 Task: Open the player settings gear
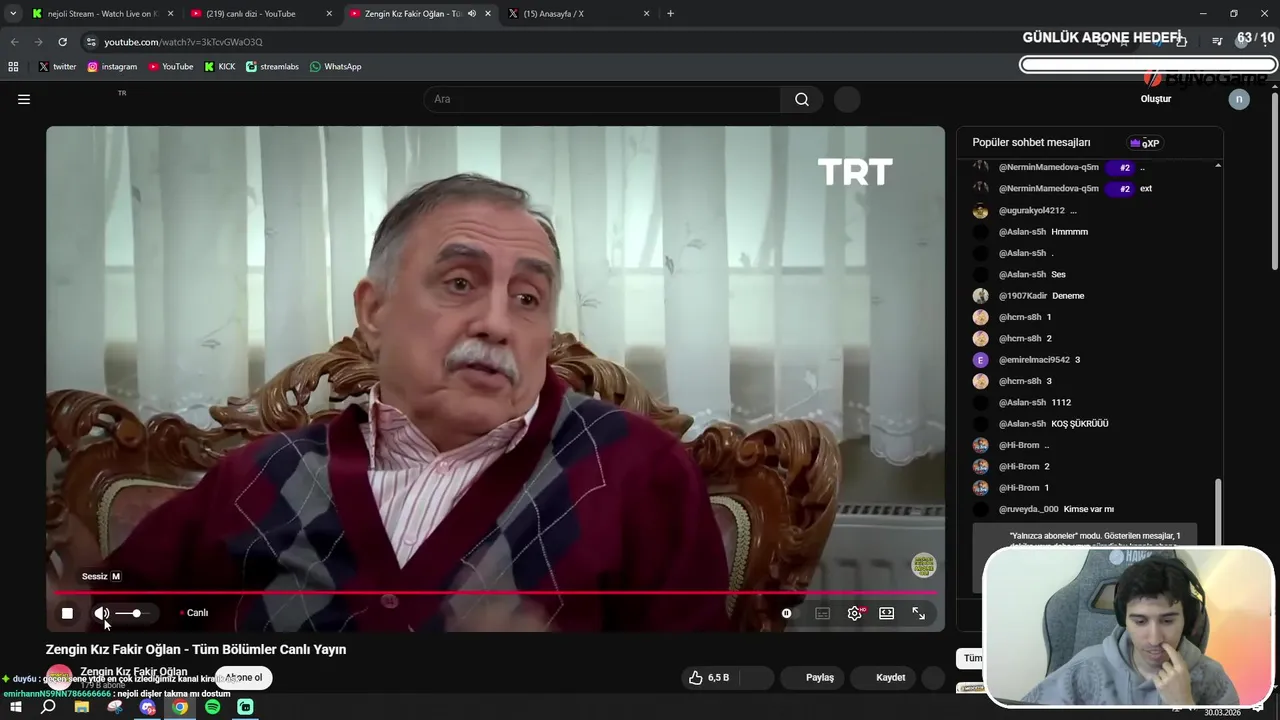click(x=854, y=613)
